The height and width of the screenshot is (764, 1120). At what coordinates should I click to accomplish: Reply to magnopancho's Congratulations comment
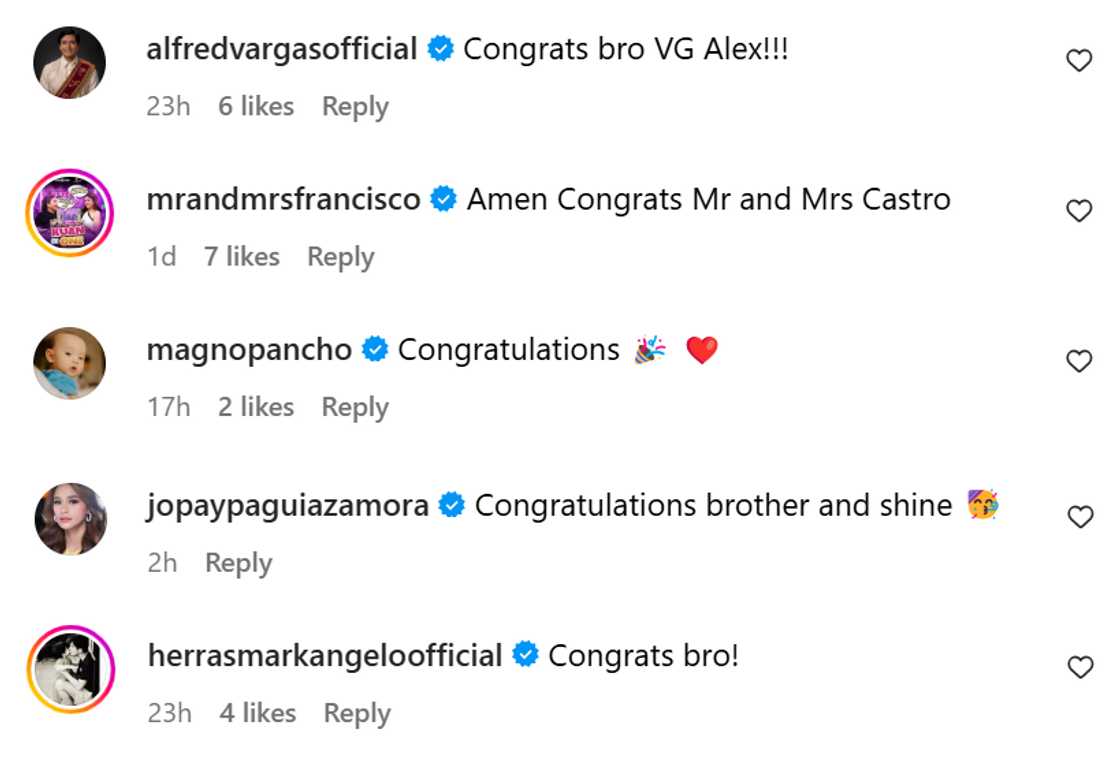[x=355, y=407]
